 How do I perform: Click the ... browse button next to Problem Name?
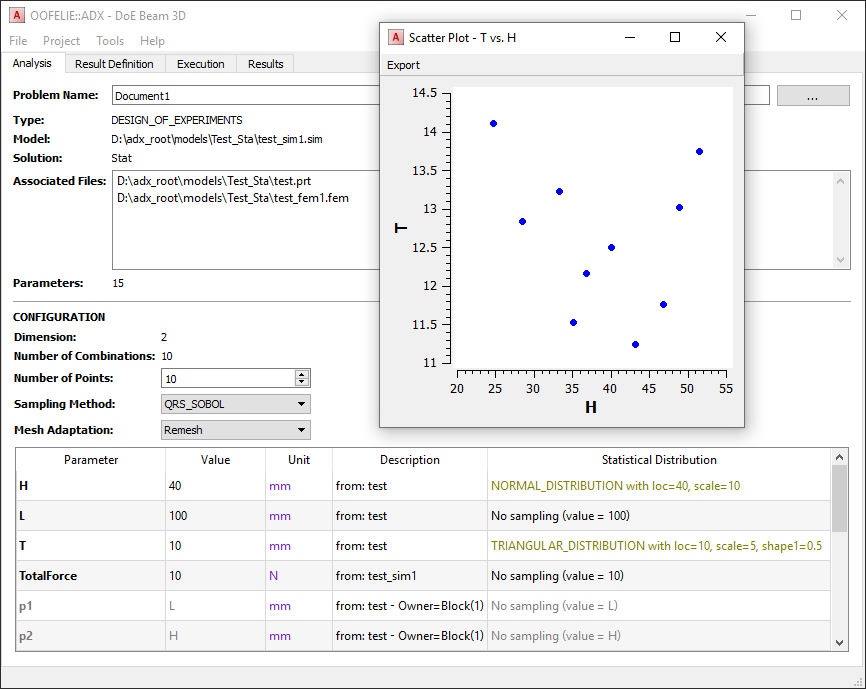pyautogui.click(x=812, y=94)
